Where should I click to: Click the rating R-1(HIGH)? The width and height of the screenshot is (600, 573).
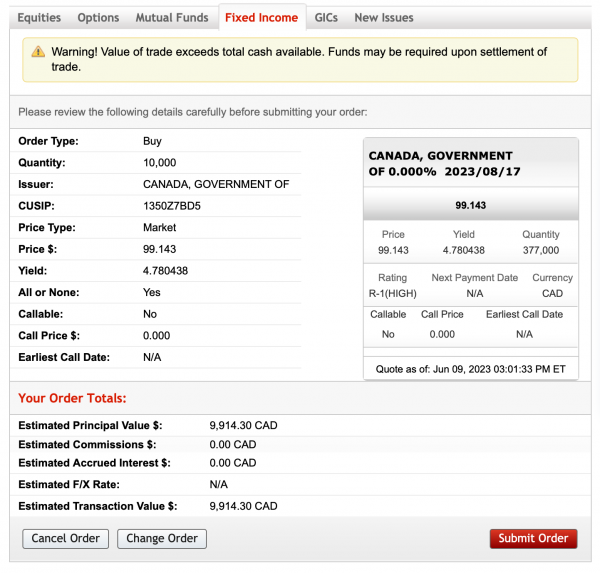click(393, 294)
